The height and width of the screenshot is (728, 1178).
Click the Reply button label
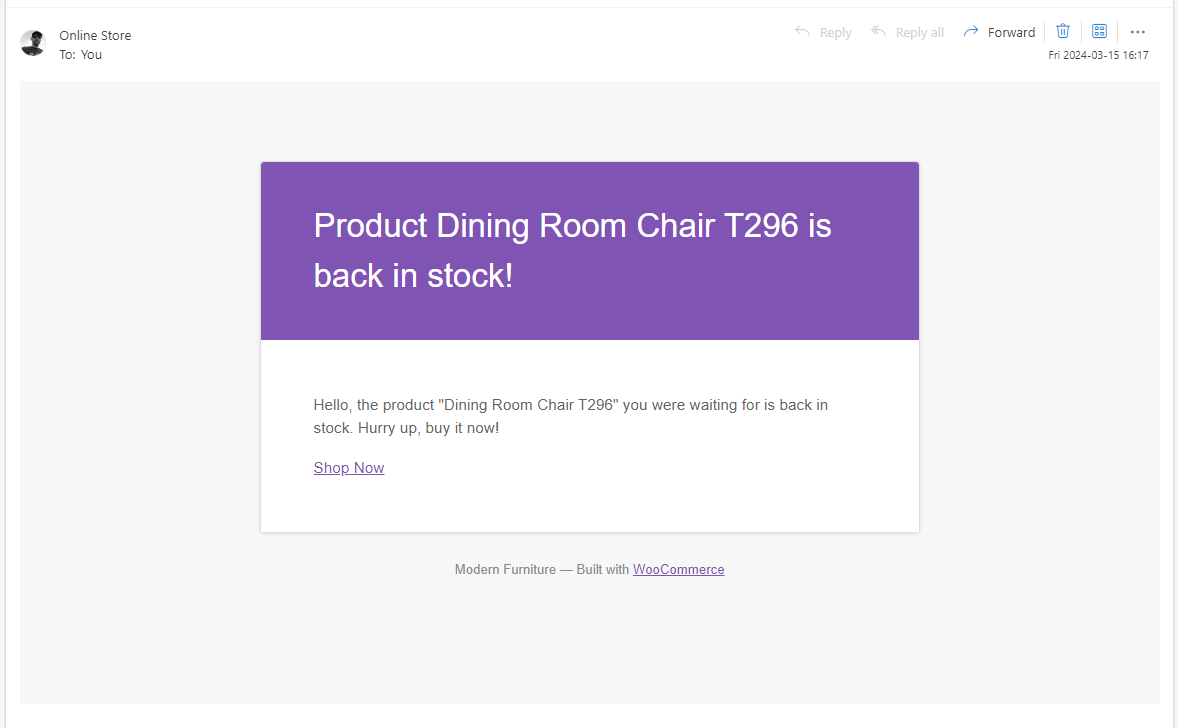pos(835,32)
